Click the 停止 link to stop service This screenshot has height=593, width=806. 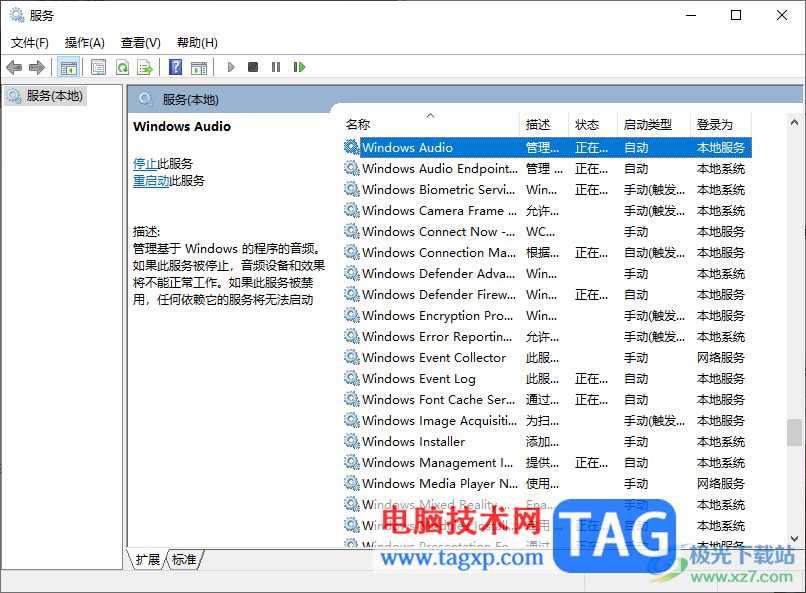point(145,164)
